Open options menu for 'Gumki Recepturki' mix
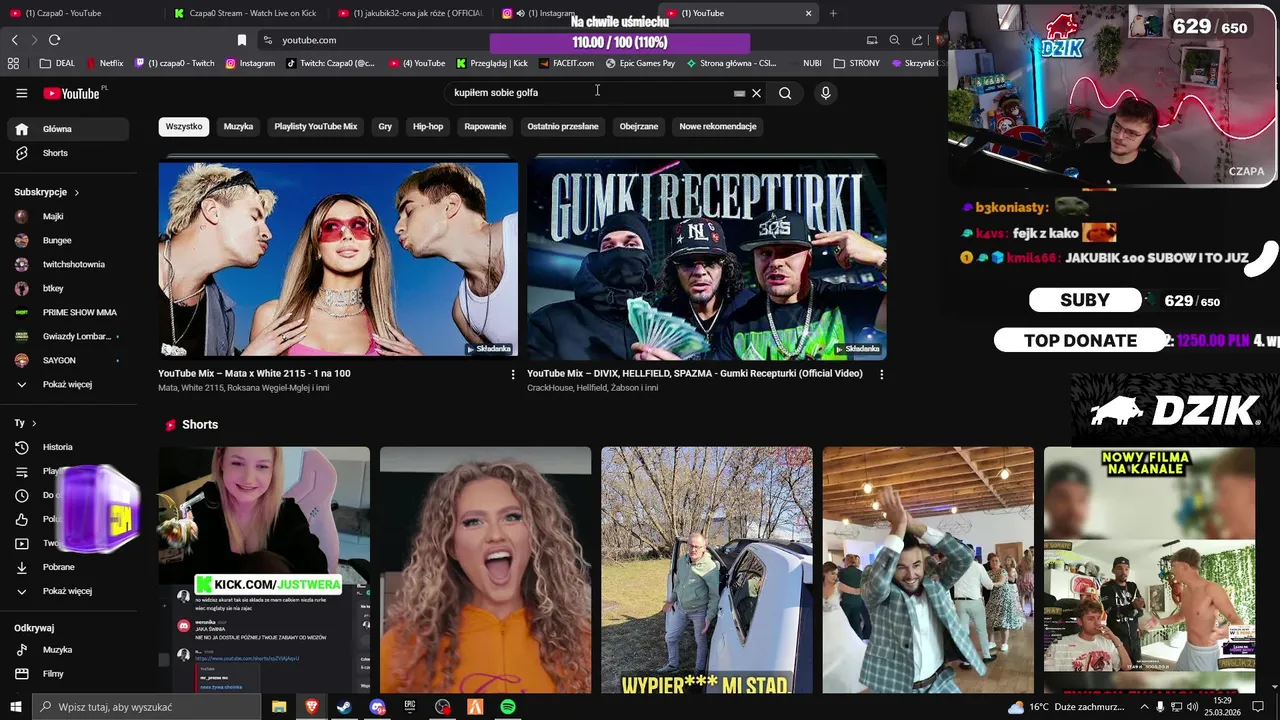The width and height of the screenshot is (1280, 720). pyautogui.click(x=881, y=374)
